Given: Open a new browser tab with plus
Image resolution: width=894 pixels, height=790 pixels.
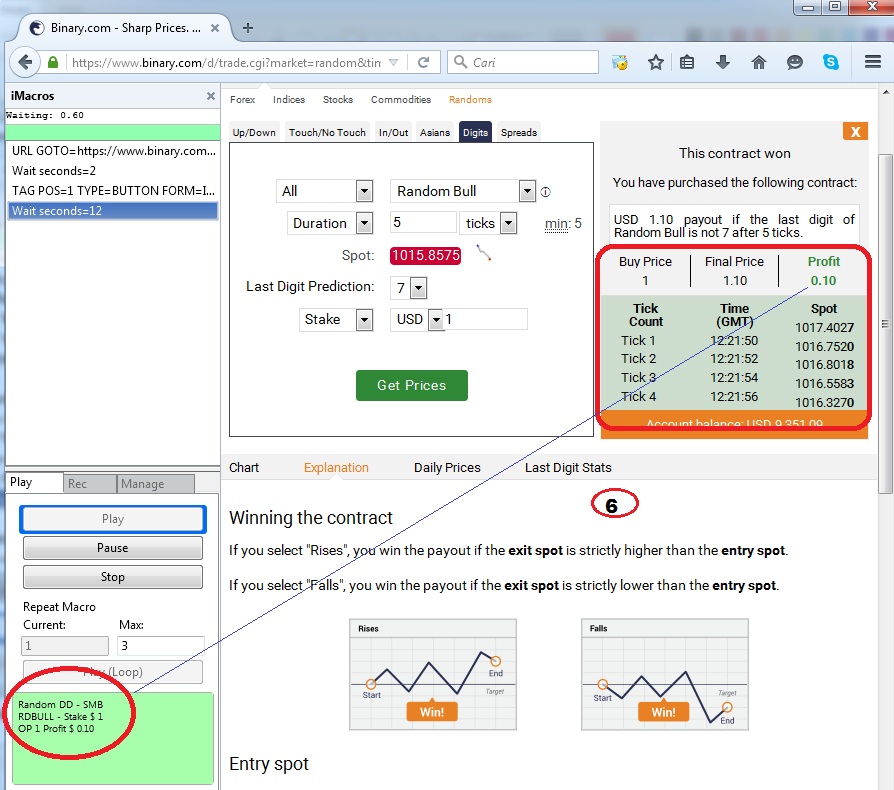Looking at the screenshot, I should point(247,28).
